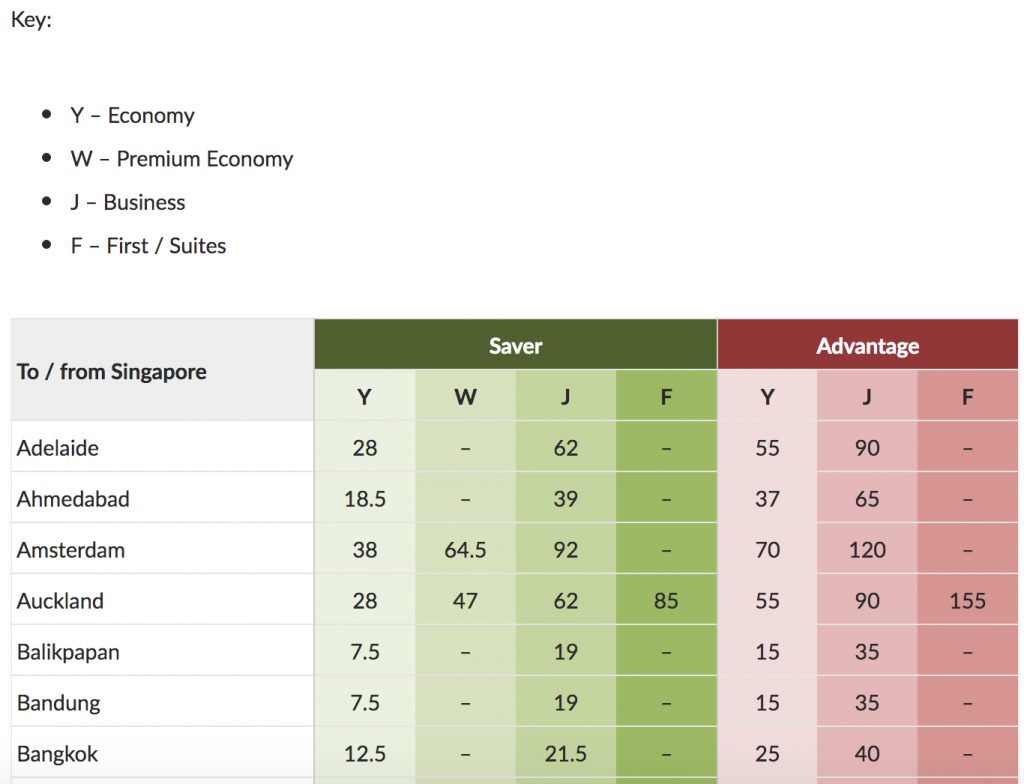Image resolution: width=1024 pixels, height=784 pixels.
Task: Click the Saver column group header
Action: pos(515,346)
